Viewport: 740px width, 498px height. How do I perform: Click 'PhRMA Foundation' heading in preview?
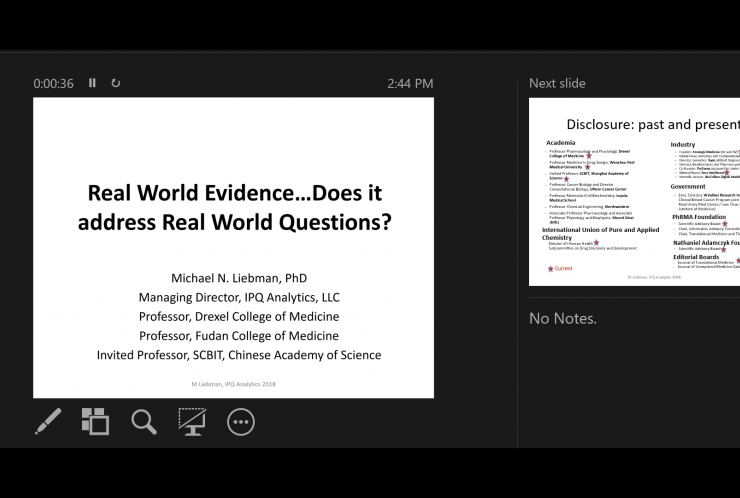coord(699,217)
